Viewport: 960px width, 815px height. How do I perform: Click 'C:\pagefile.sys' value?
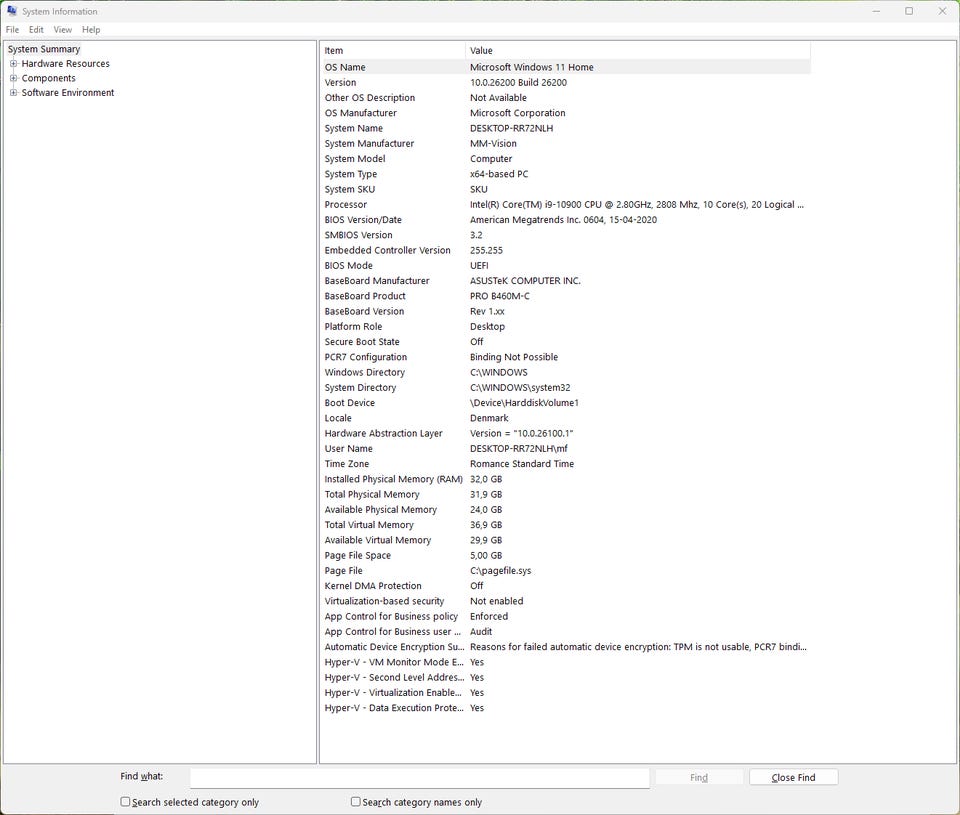(500, 571)
